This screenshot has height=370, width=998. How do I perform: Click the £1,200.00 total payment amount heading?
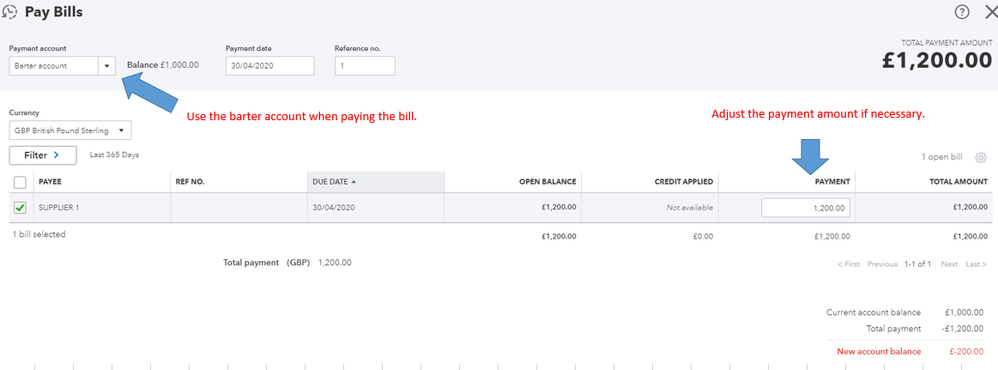click(936, 60)
